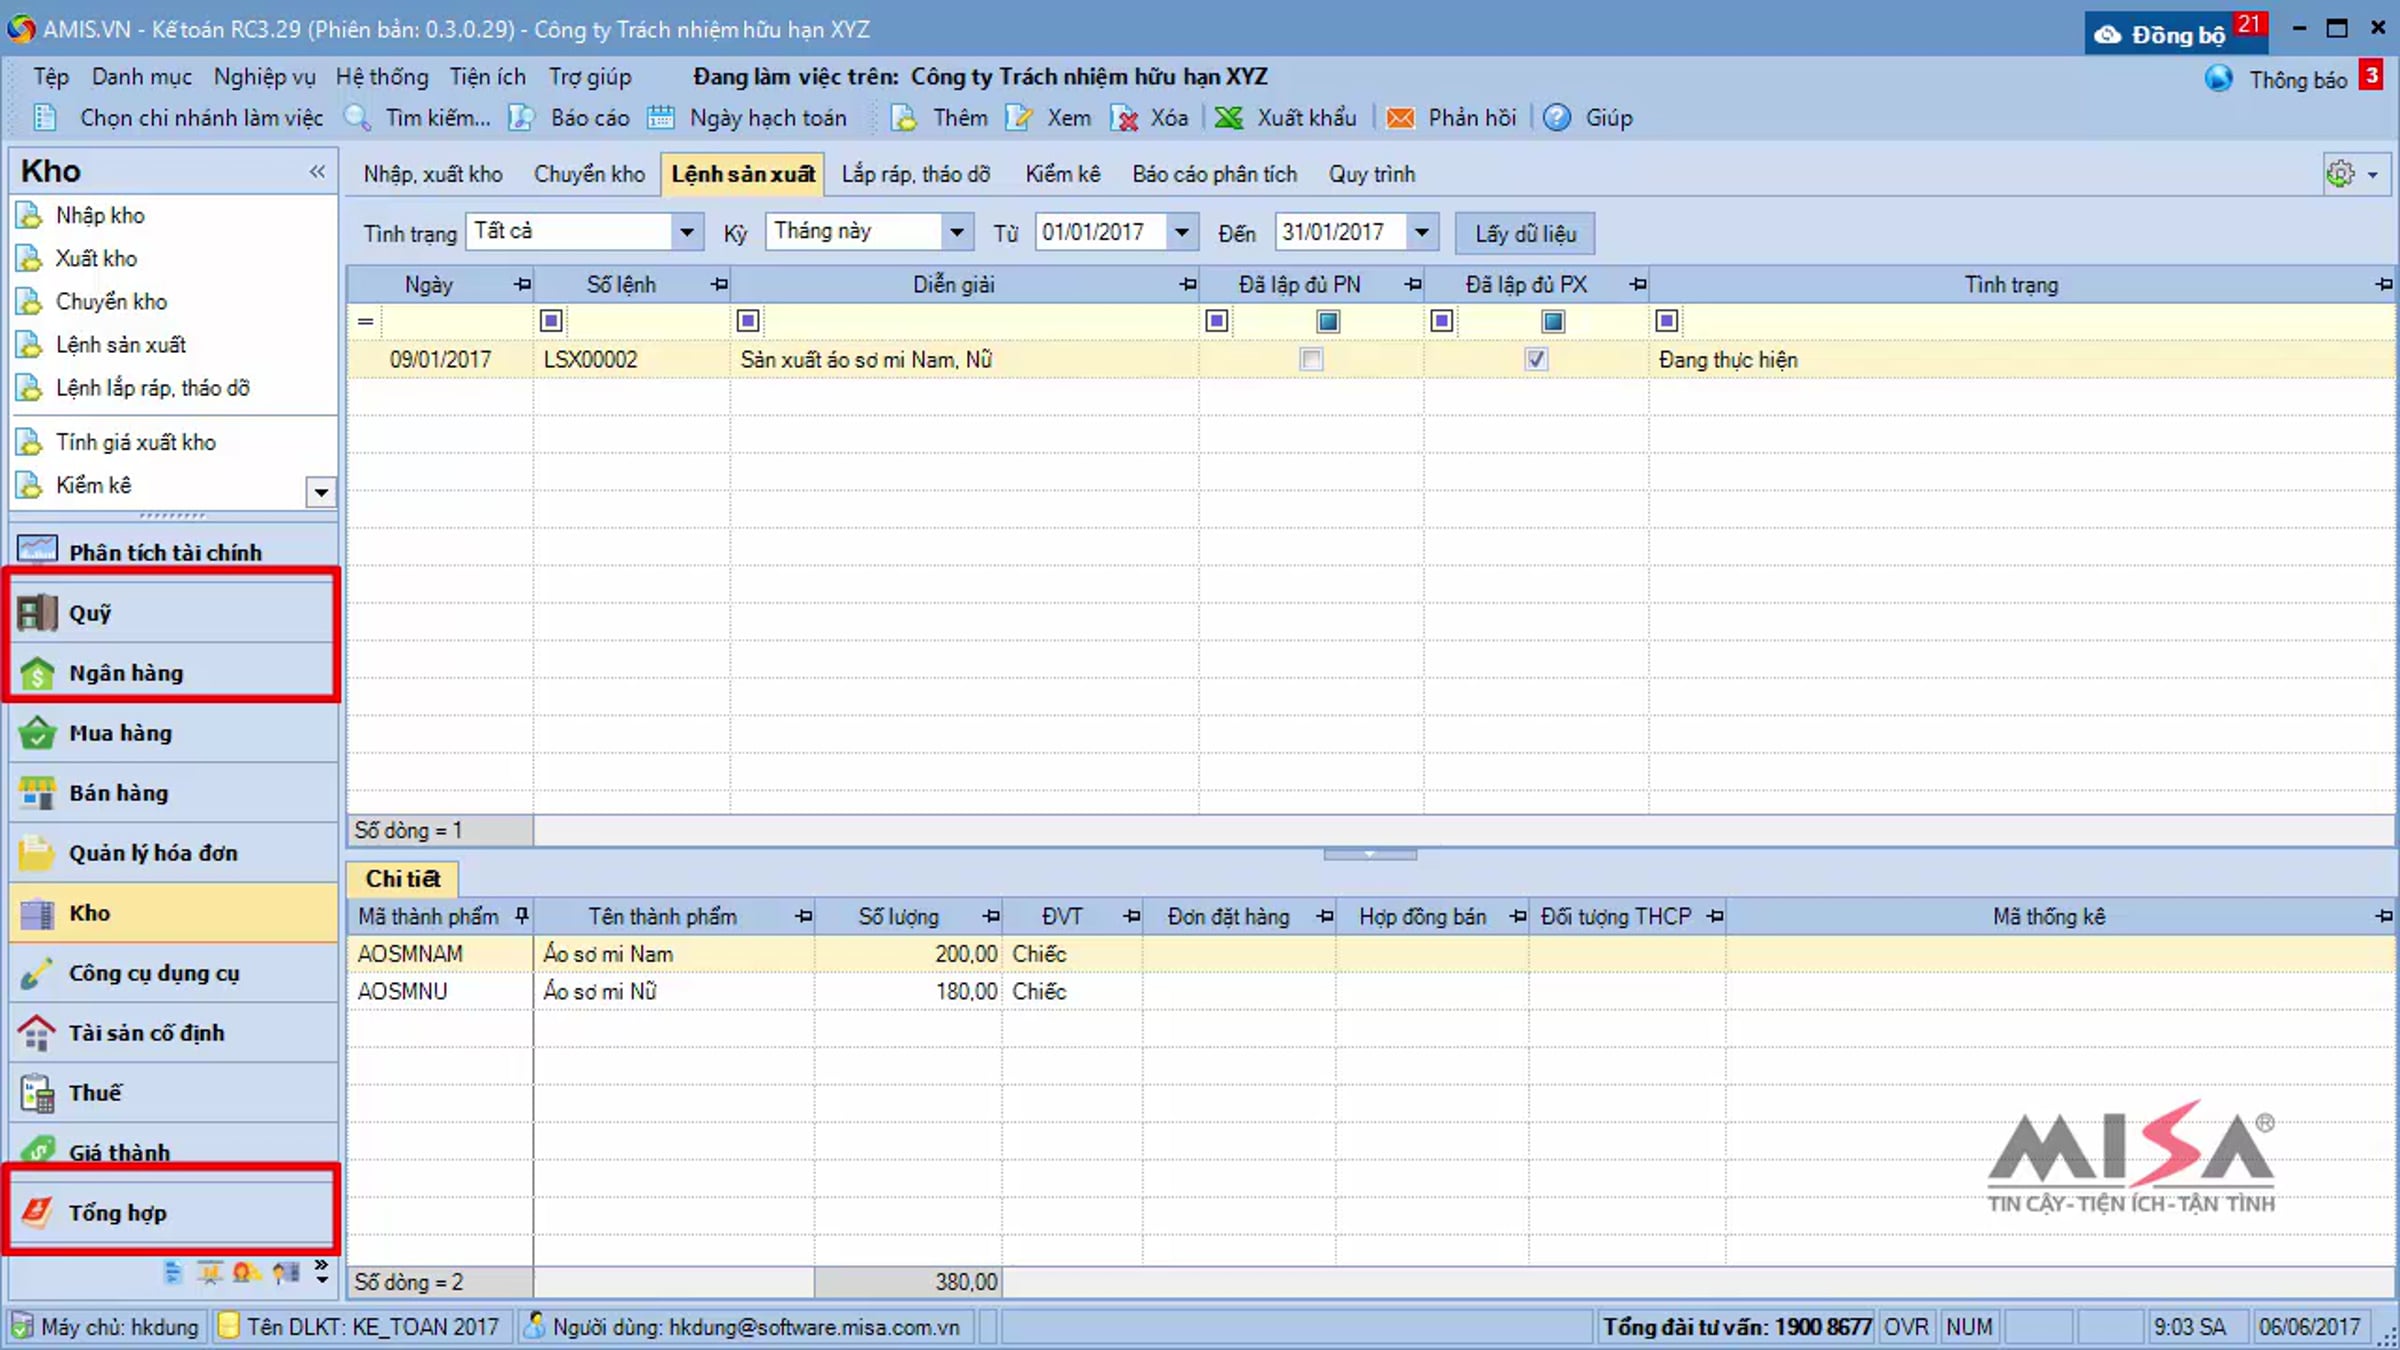
Task: Click Chọn chi nhánh làm việc icon
Action: 45,118
